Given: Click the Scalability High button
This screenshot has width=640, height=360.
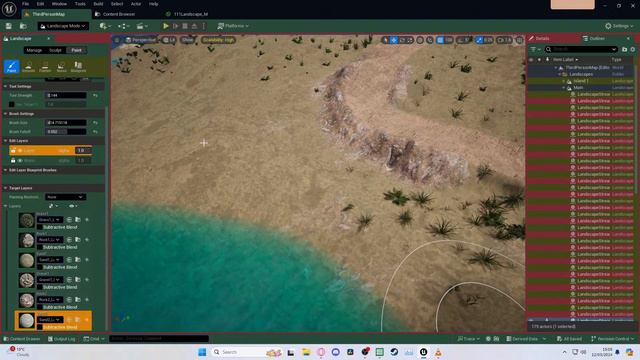Looking at the screenshot, I should (218, 40).
